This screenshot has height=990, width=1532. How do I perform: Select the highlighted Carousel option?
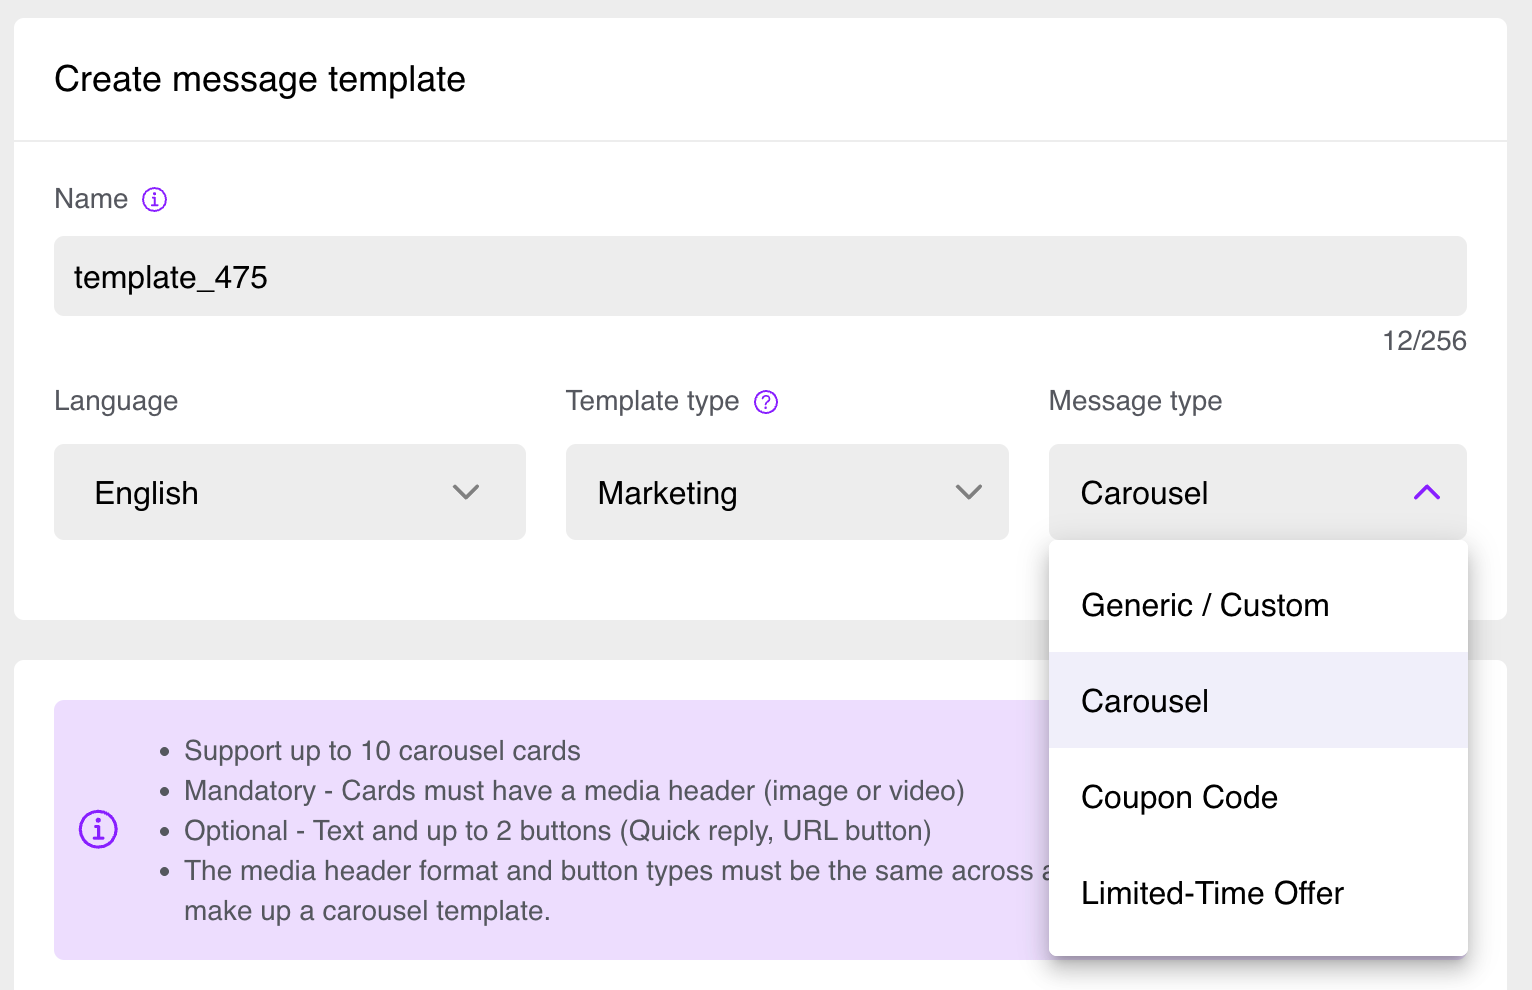click(1258, 700)
